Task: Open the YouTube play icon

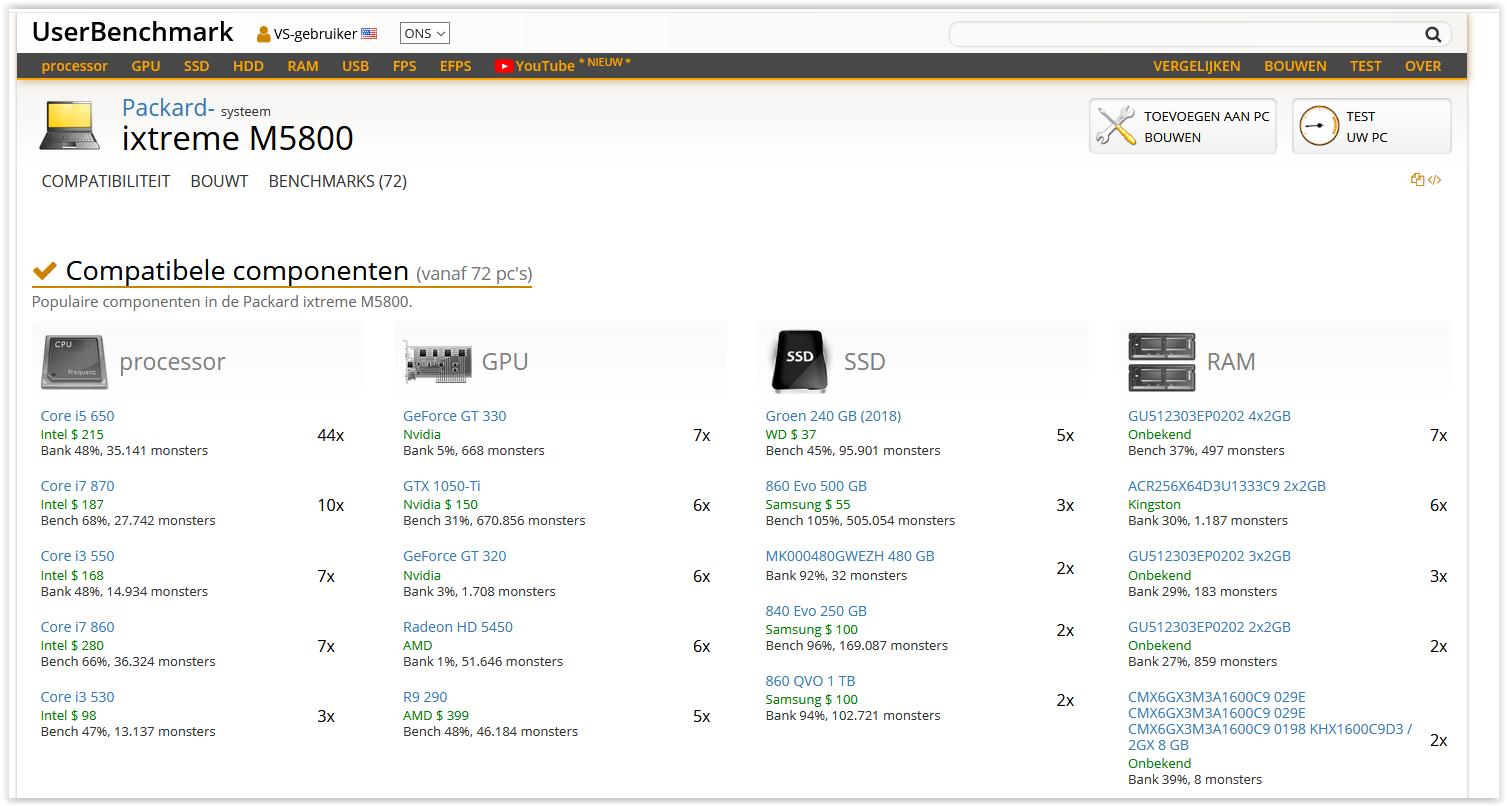Action: [x=504, y=66]
